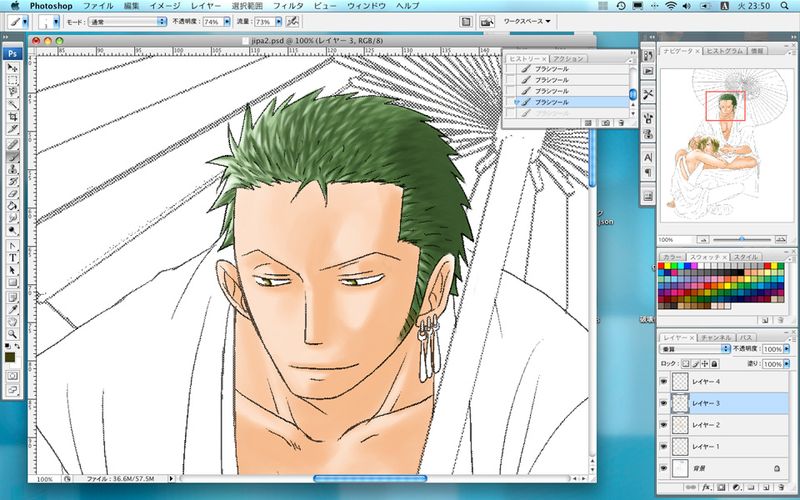The height and width of the screenshot is (500, 800).
Task: Select the Eraser tool
Action: click(12, 194)
